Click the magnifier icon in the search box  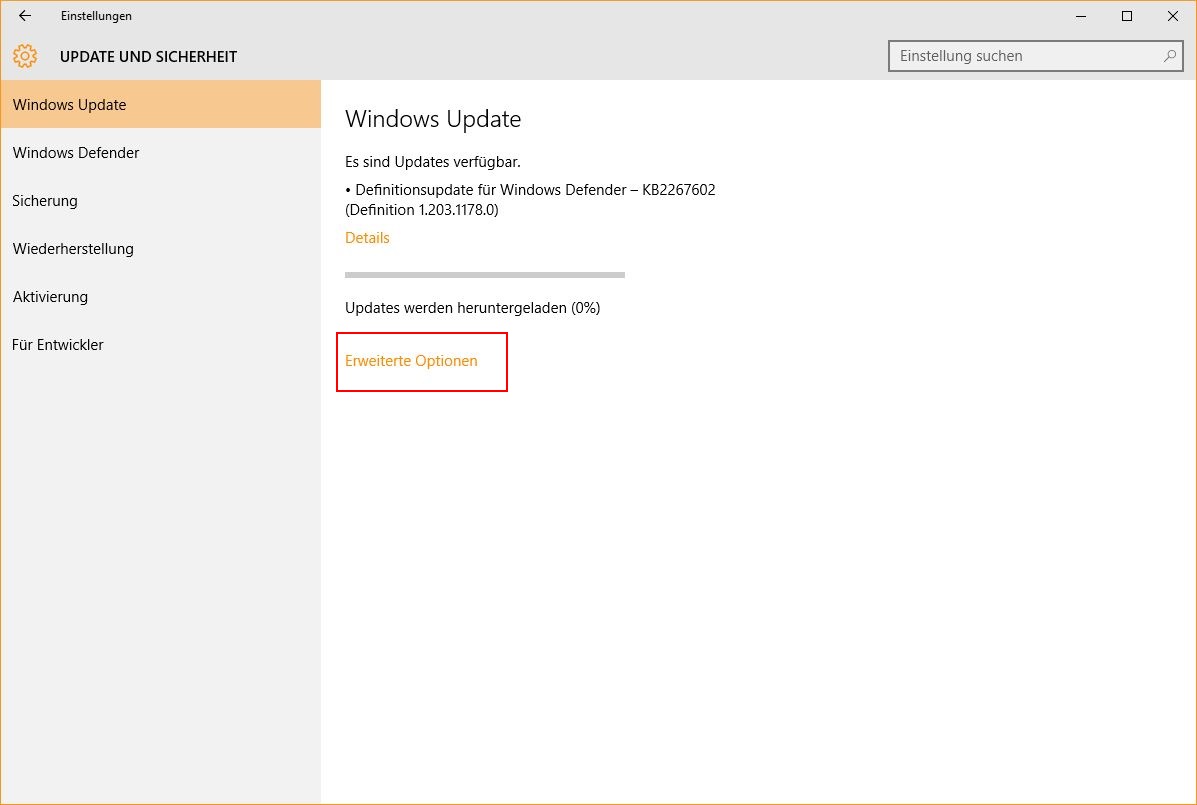(x=1170, y=56)
